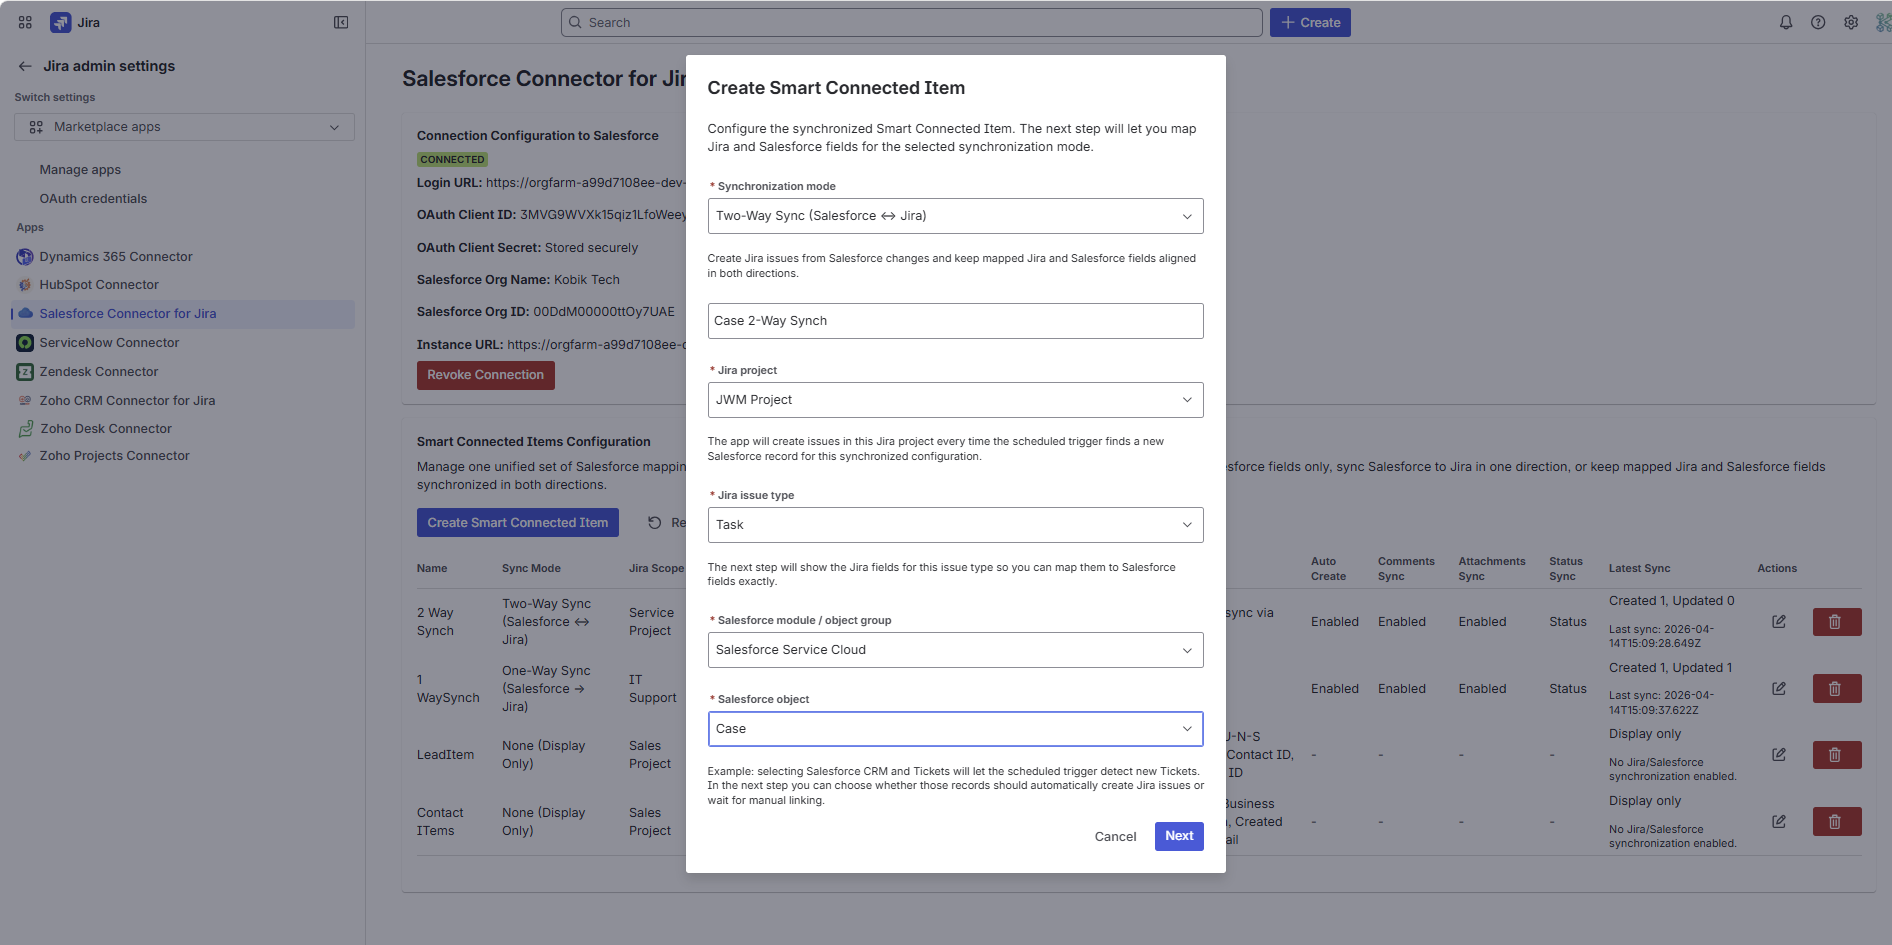Open the settings gear icon

pyautogui.click(x=1851, y=22)
